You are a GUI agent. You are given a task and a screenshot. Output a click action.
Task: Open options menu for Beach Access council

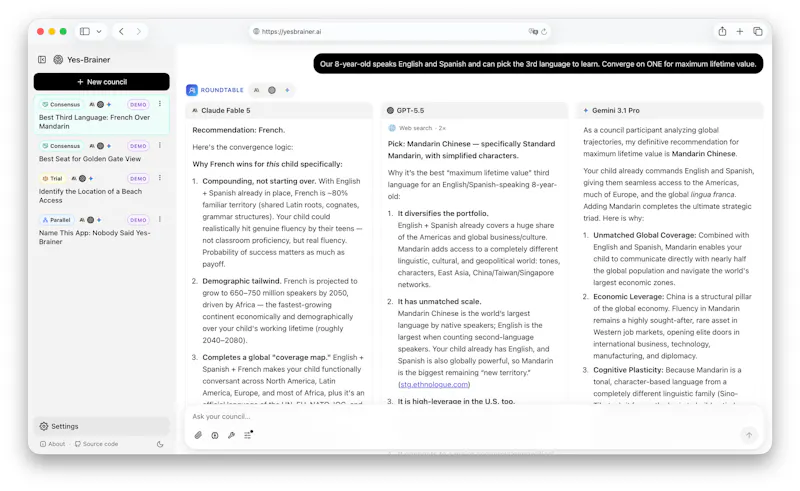click(x=160, y=178)
